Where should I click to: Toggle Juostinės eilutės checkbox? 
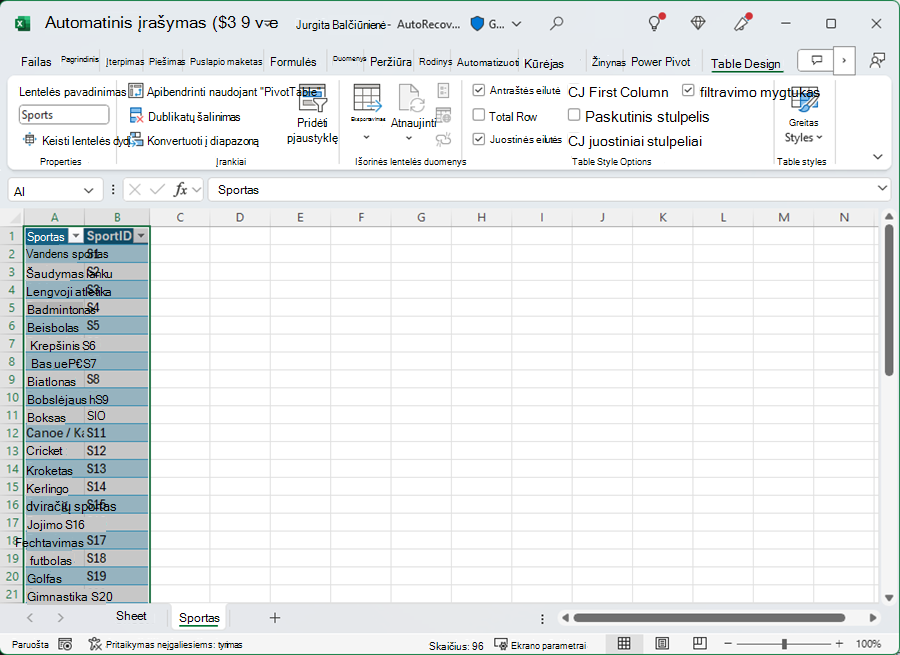479,139
